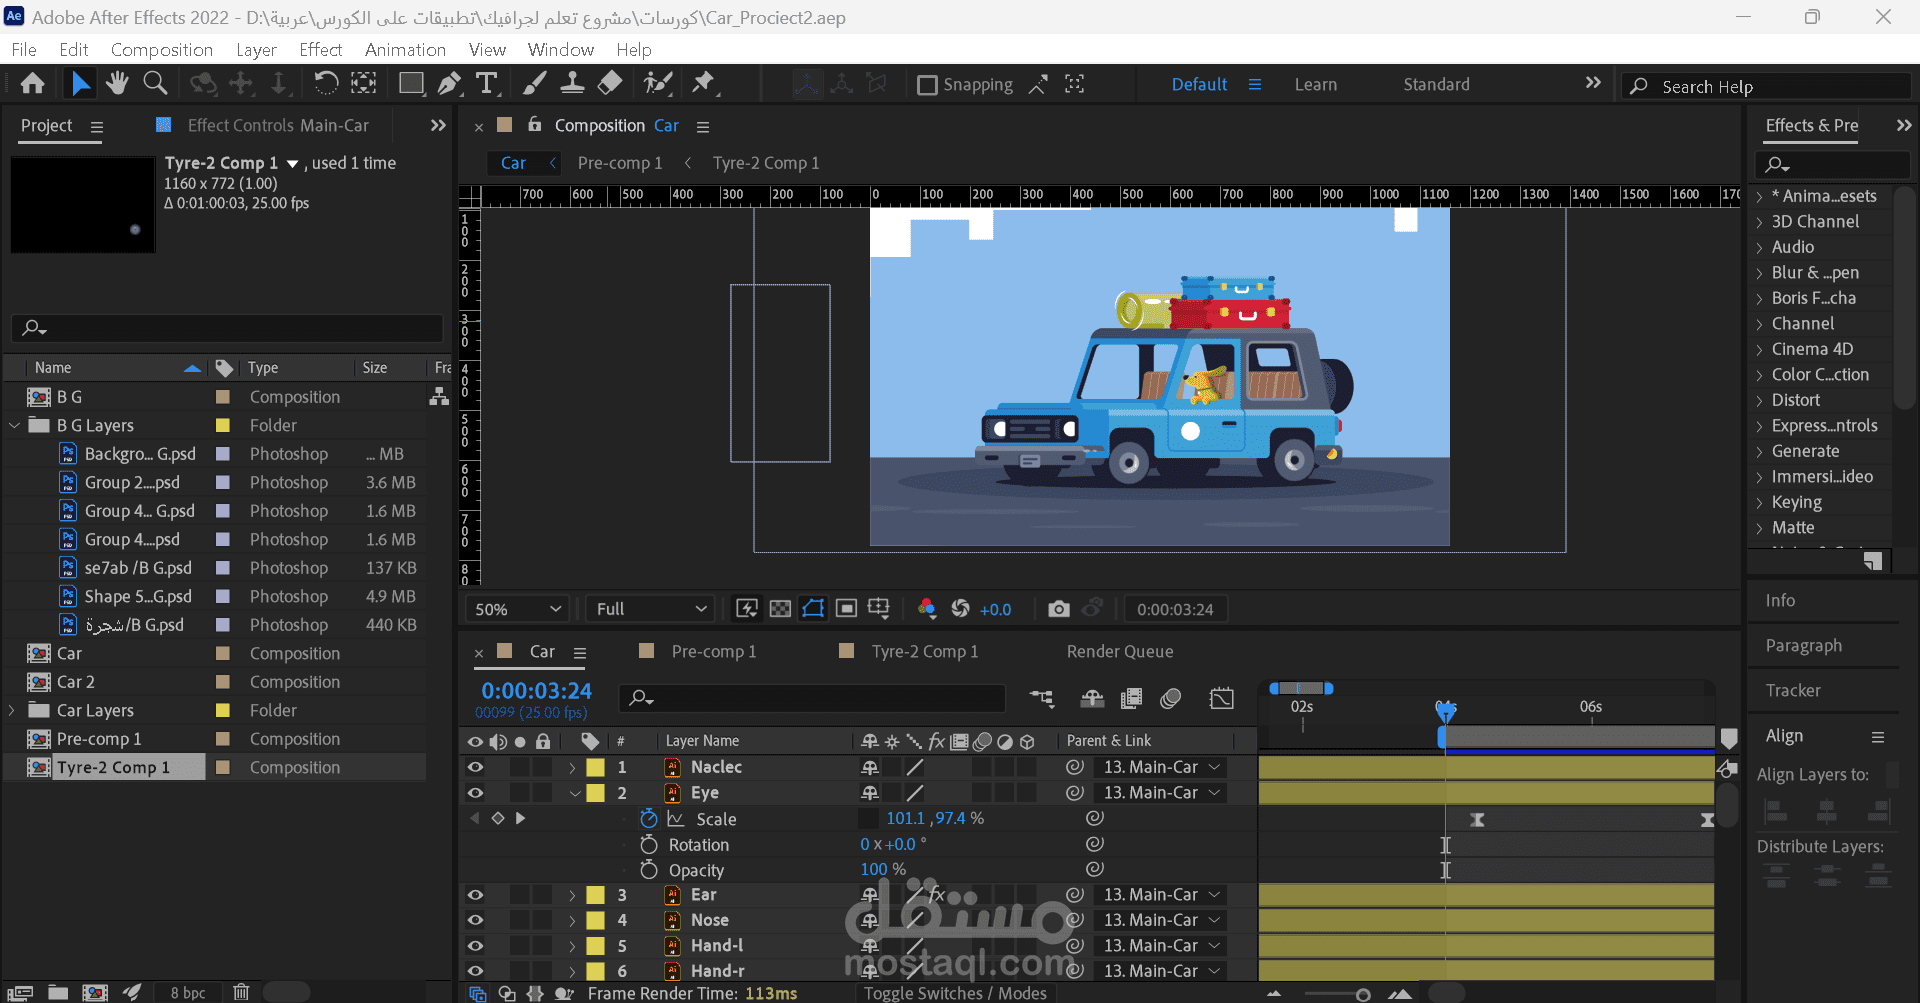Viewport: 1920px width, 1003px height.
Task: Switch to the Standard workspace
Action: coord(1436,85)
